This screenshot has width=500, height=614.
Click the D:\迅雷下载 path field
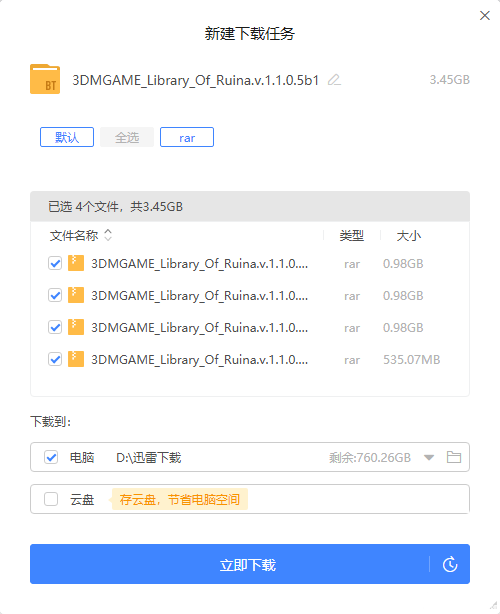[x=149, y=457]
